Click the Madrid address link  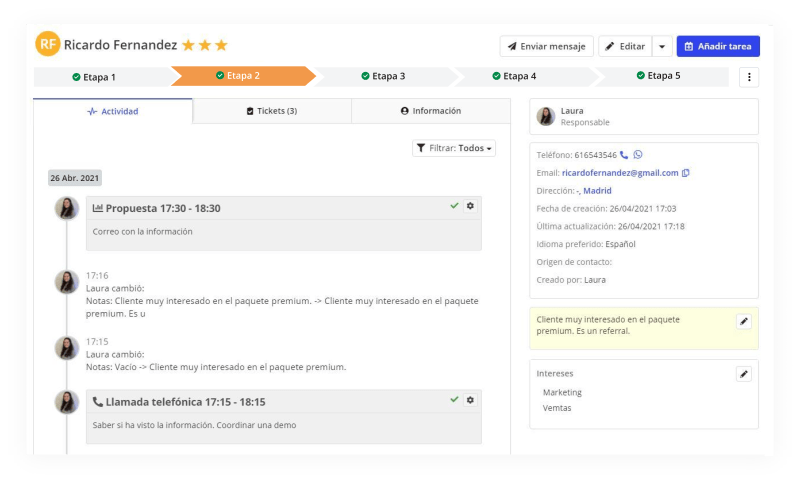tap(597, 191)
